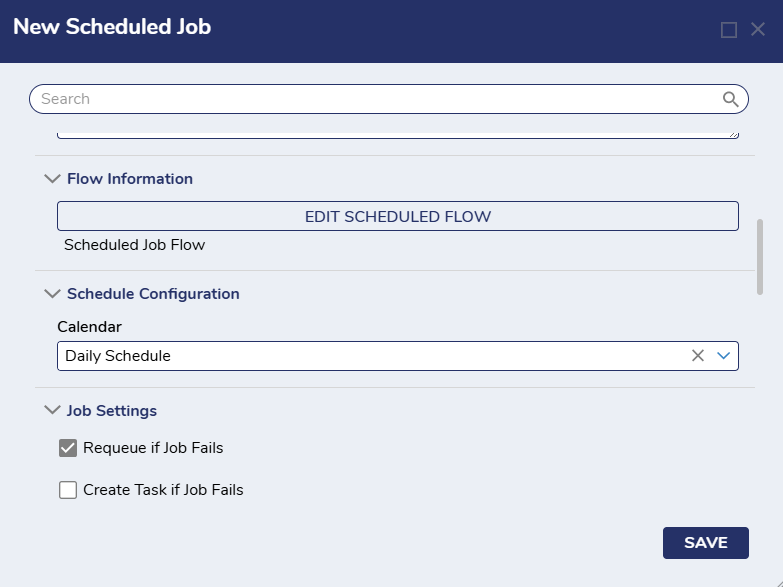This screenshot has height=587, width=783.
Task: Clear the Daily Schedule calendar selection
Action: [x=698, y=356]
